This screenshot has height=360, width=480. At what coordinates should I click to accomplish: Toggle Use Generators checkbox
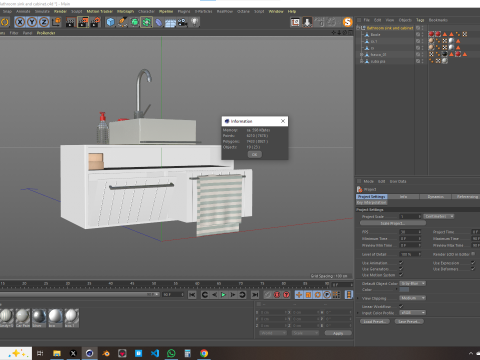[x=401, y=269]
